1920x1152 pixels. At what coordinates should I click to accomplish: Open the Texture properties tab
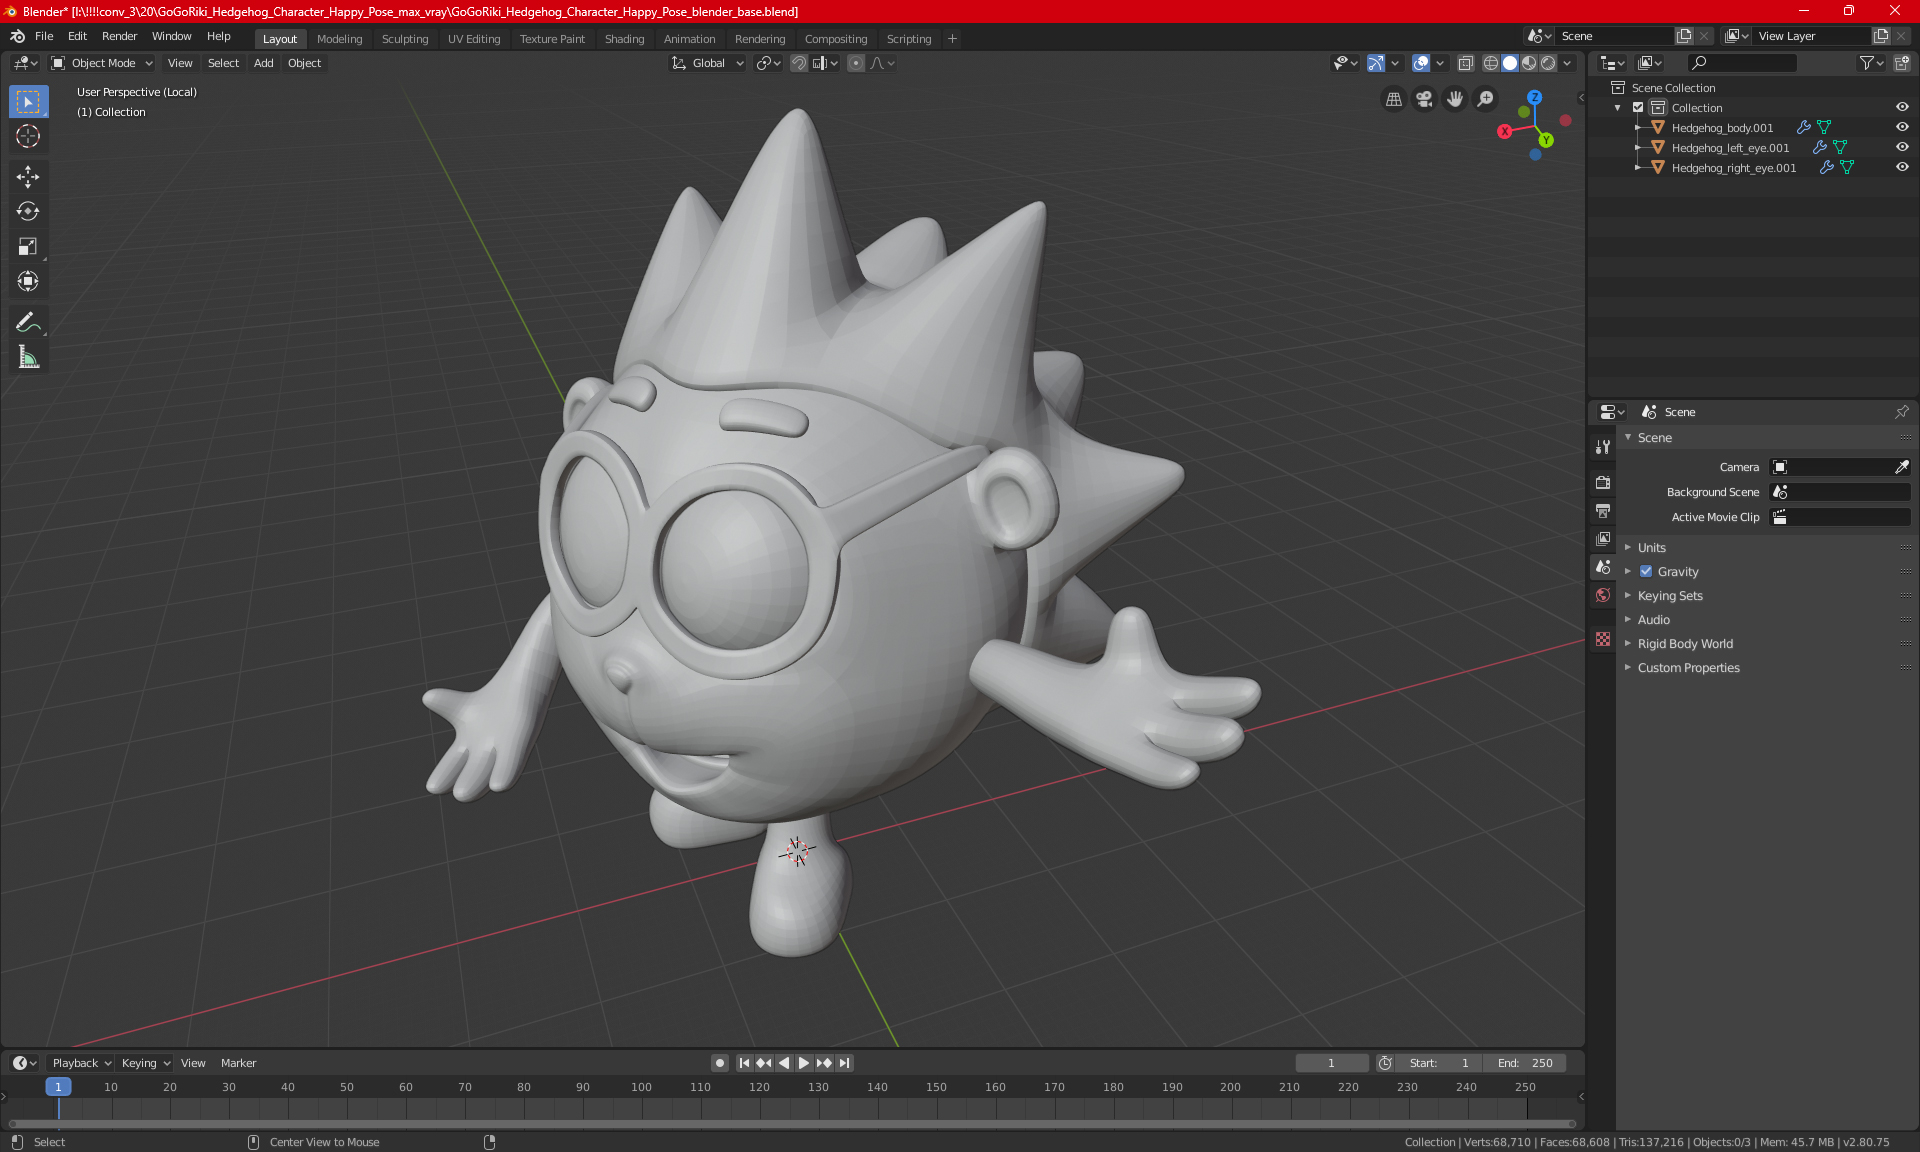point(1603,639)
